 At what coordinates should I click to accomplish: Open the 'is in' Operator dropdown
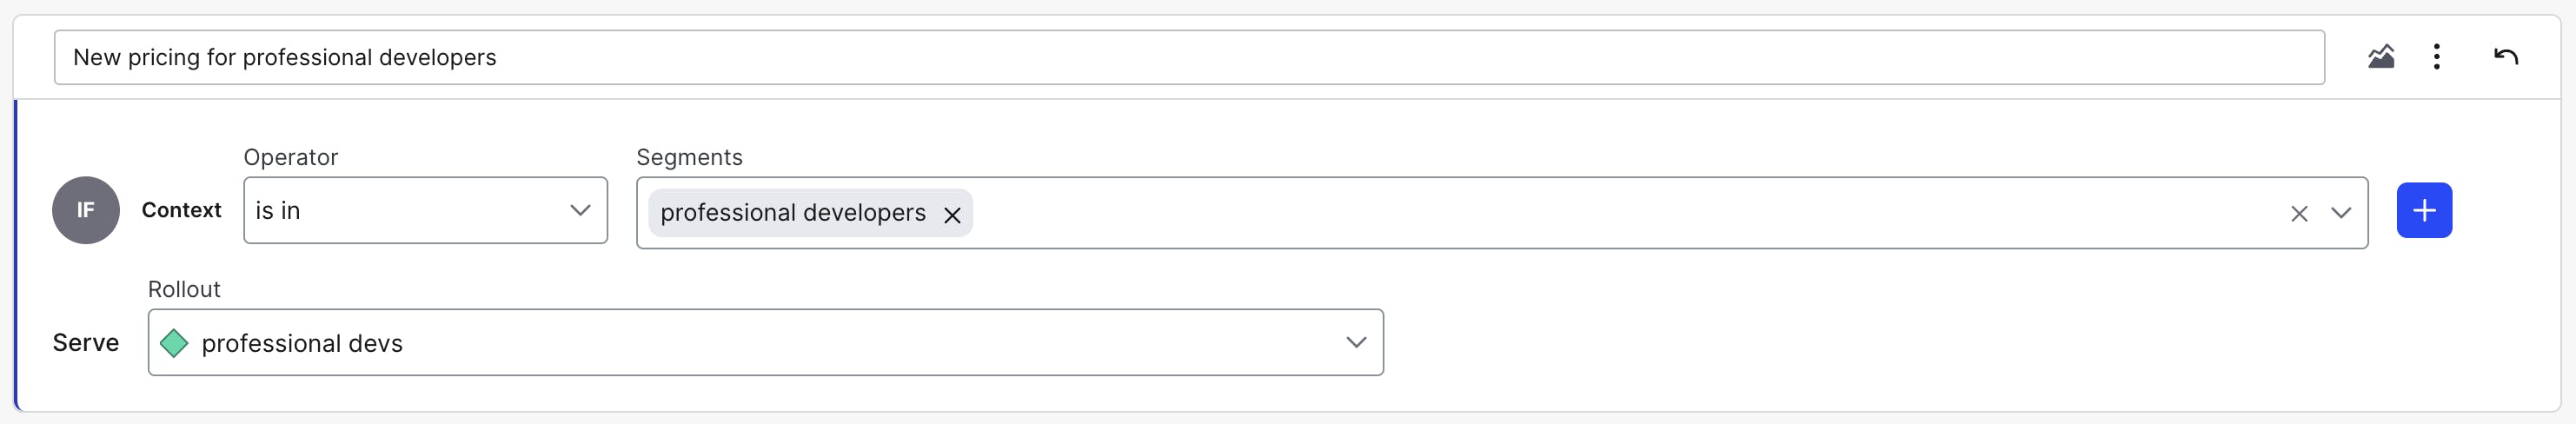(x=410, y=211)
